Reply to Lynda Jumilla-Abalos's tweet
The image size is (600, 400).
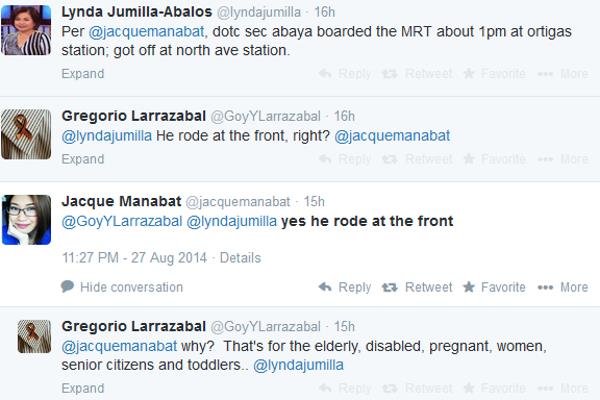tap(346, 74)
